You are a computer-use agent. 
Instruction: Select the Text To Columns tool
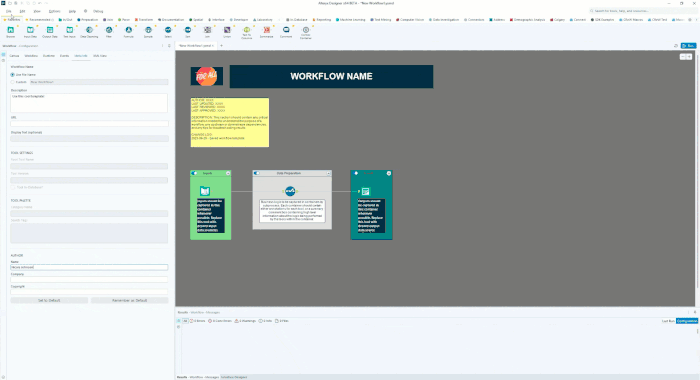coord(246,32)
